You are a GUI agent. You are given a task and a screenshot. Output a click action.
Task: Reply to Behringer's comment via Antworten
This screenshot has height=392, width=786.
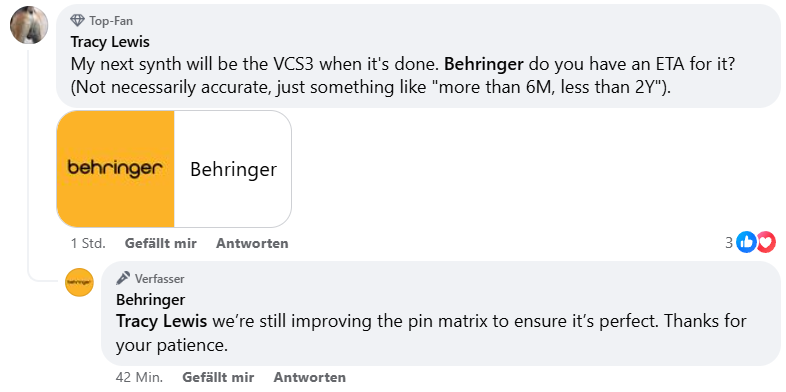310,377
